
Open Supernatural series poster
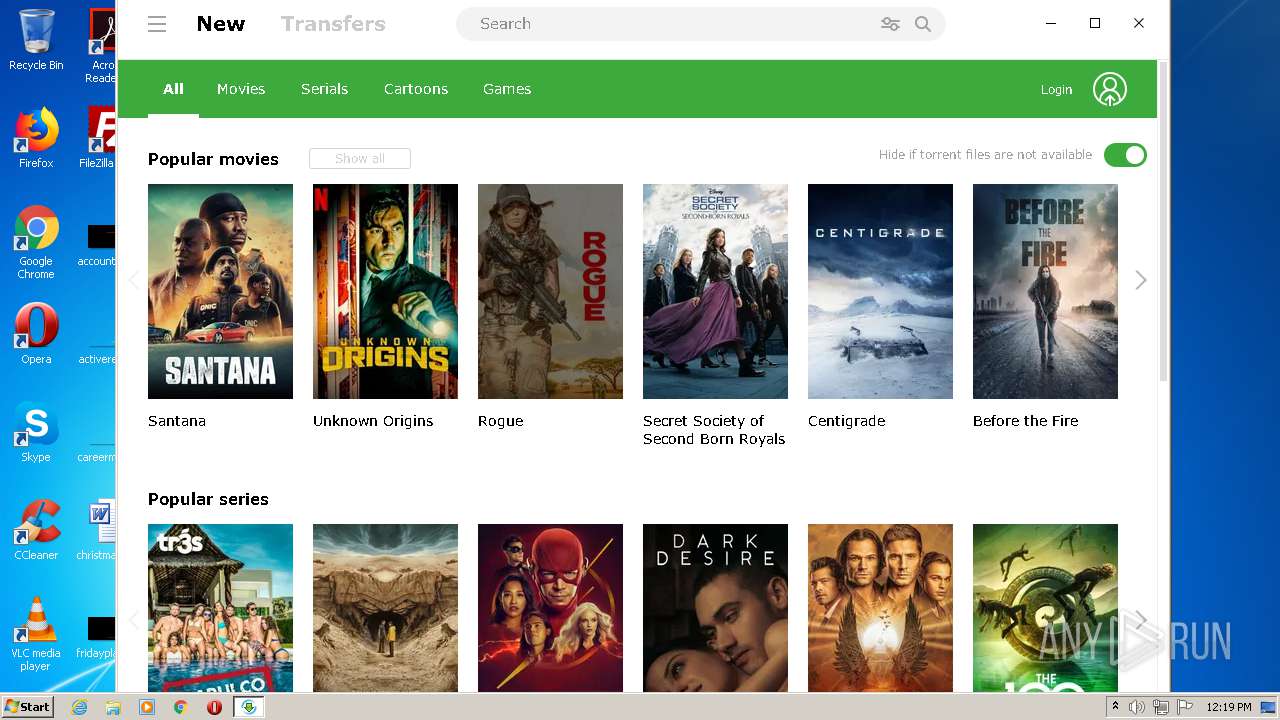[x=880, y=607]
